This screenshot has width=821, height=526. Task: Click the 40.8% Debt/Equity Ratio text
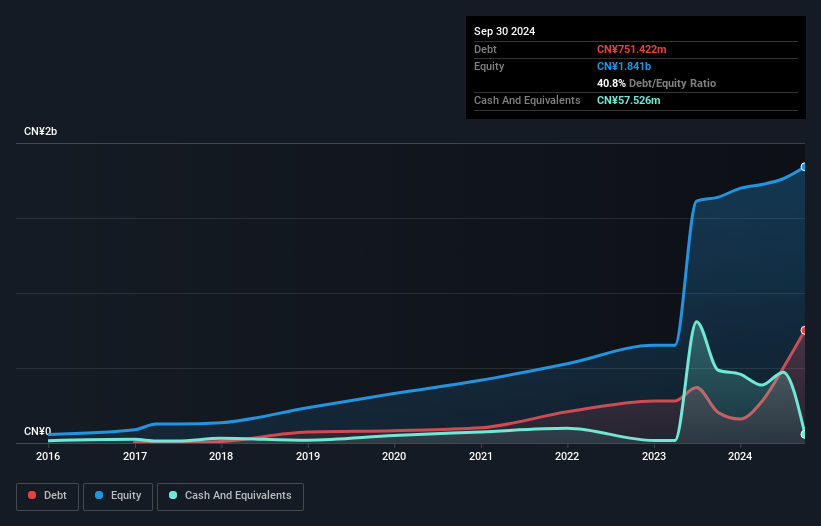tap(656, 83)
